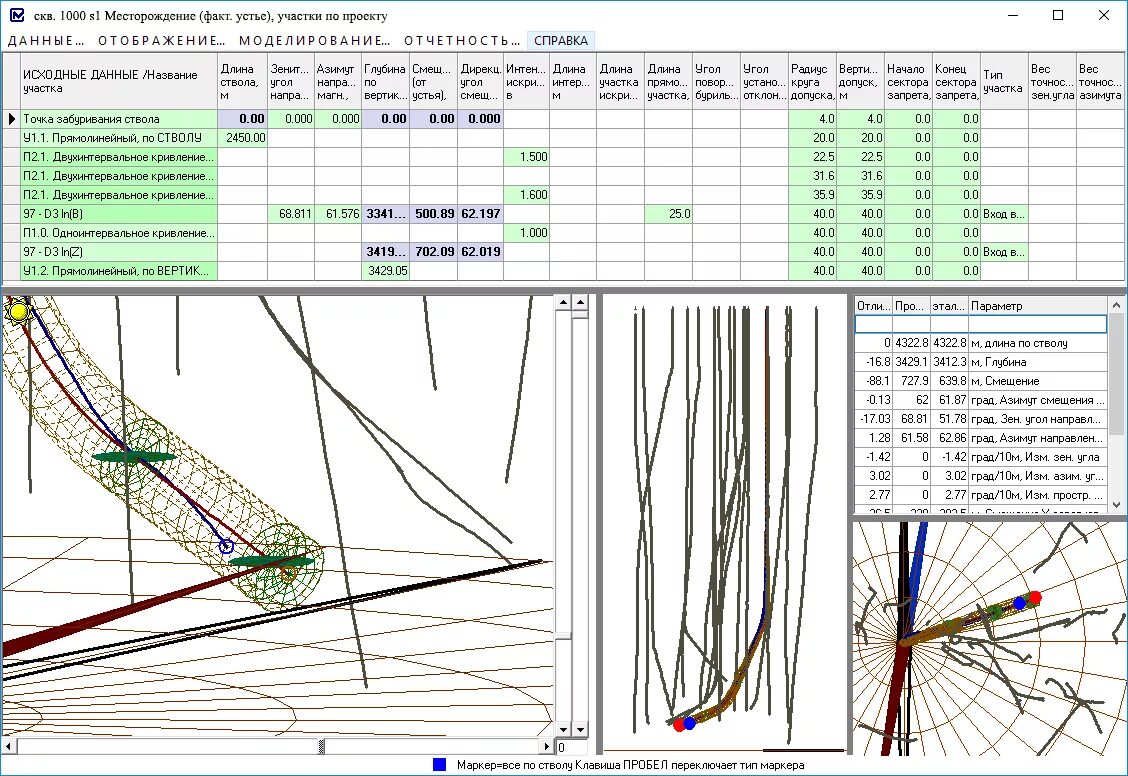Click the azimuth cell 61.576

point(338,214)
